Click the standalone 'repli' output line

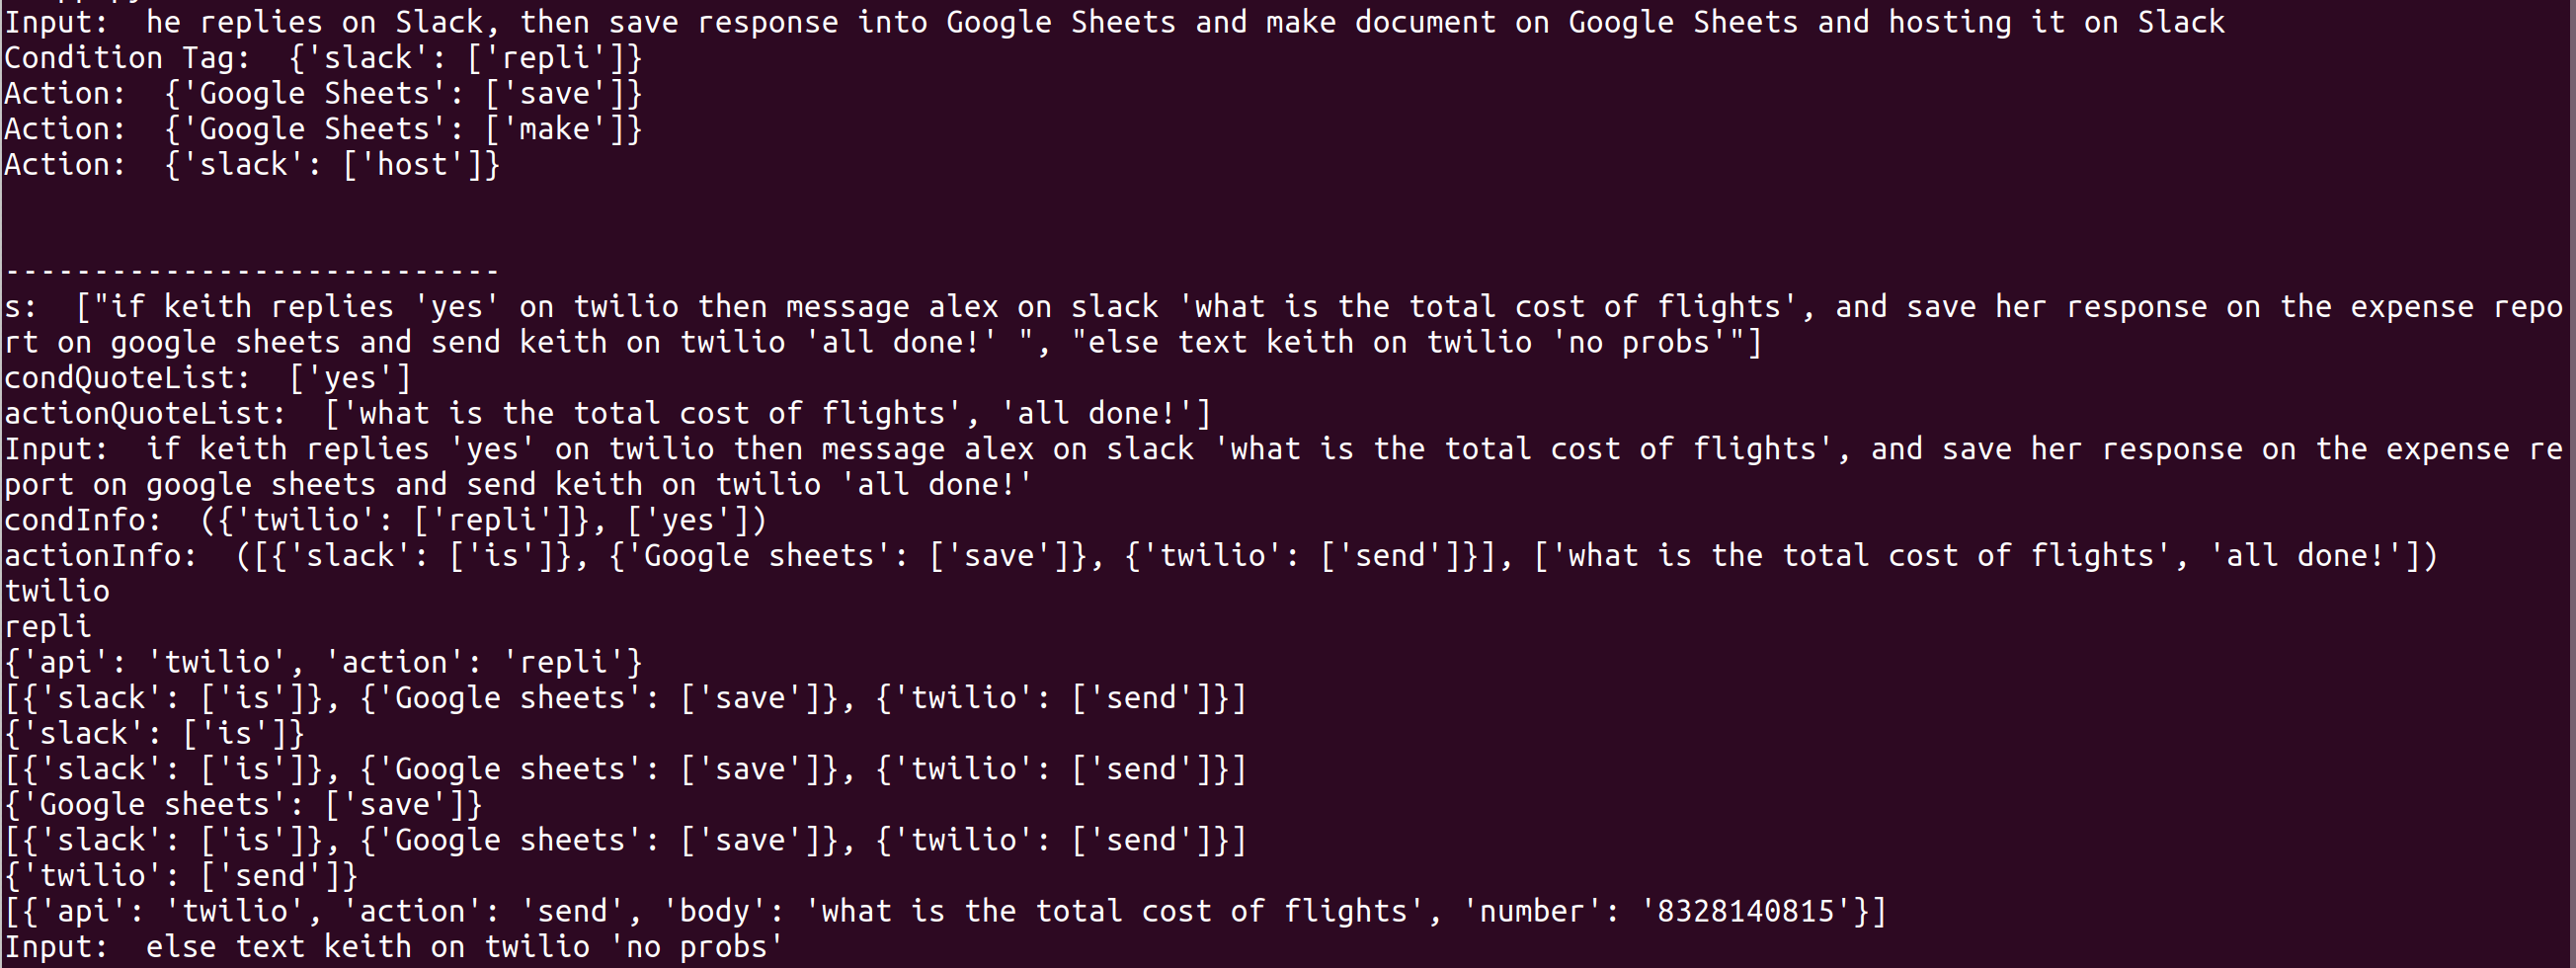click(48, 627)
